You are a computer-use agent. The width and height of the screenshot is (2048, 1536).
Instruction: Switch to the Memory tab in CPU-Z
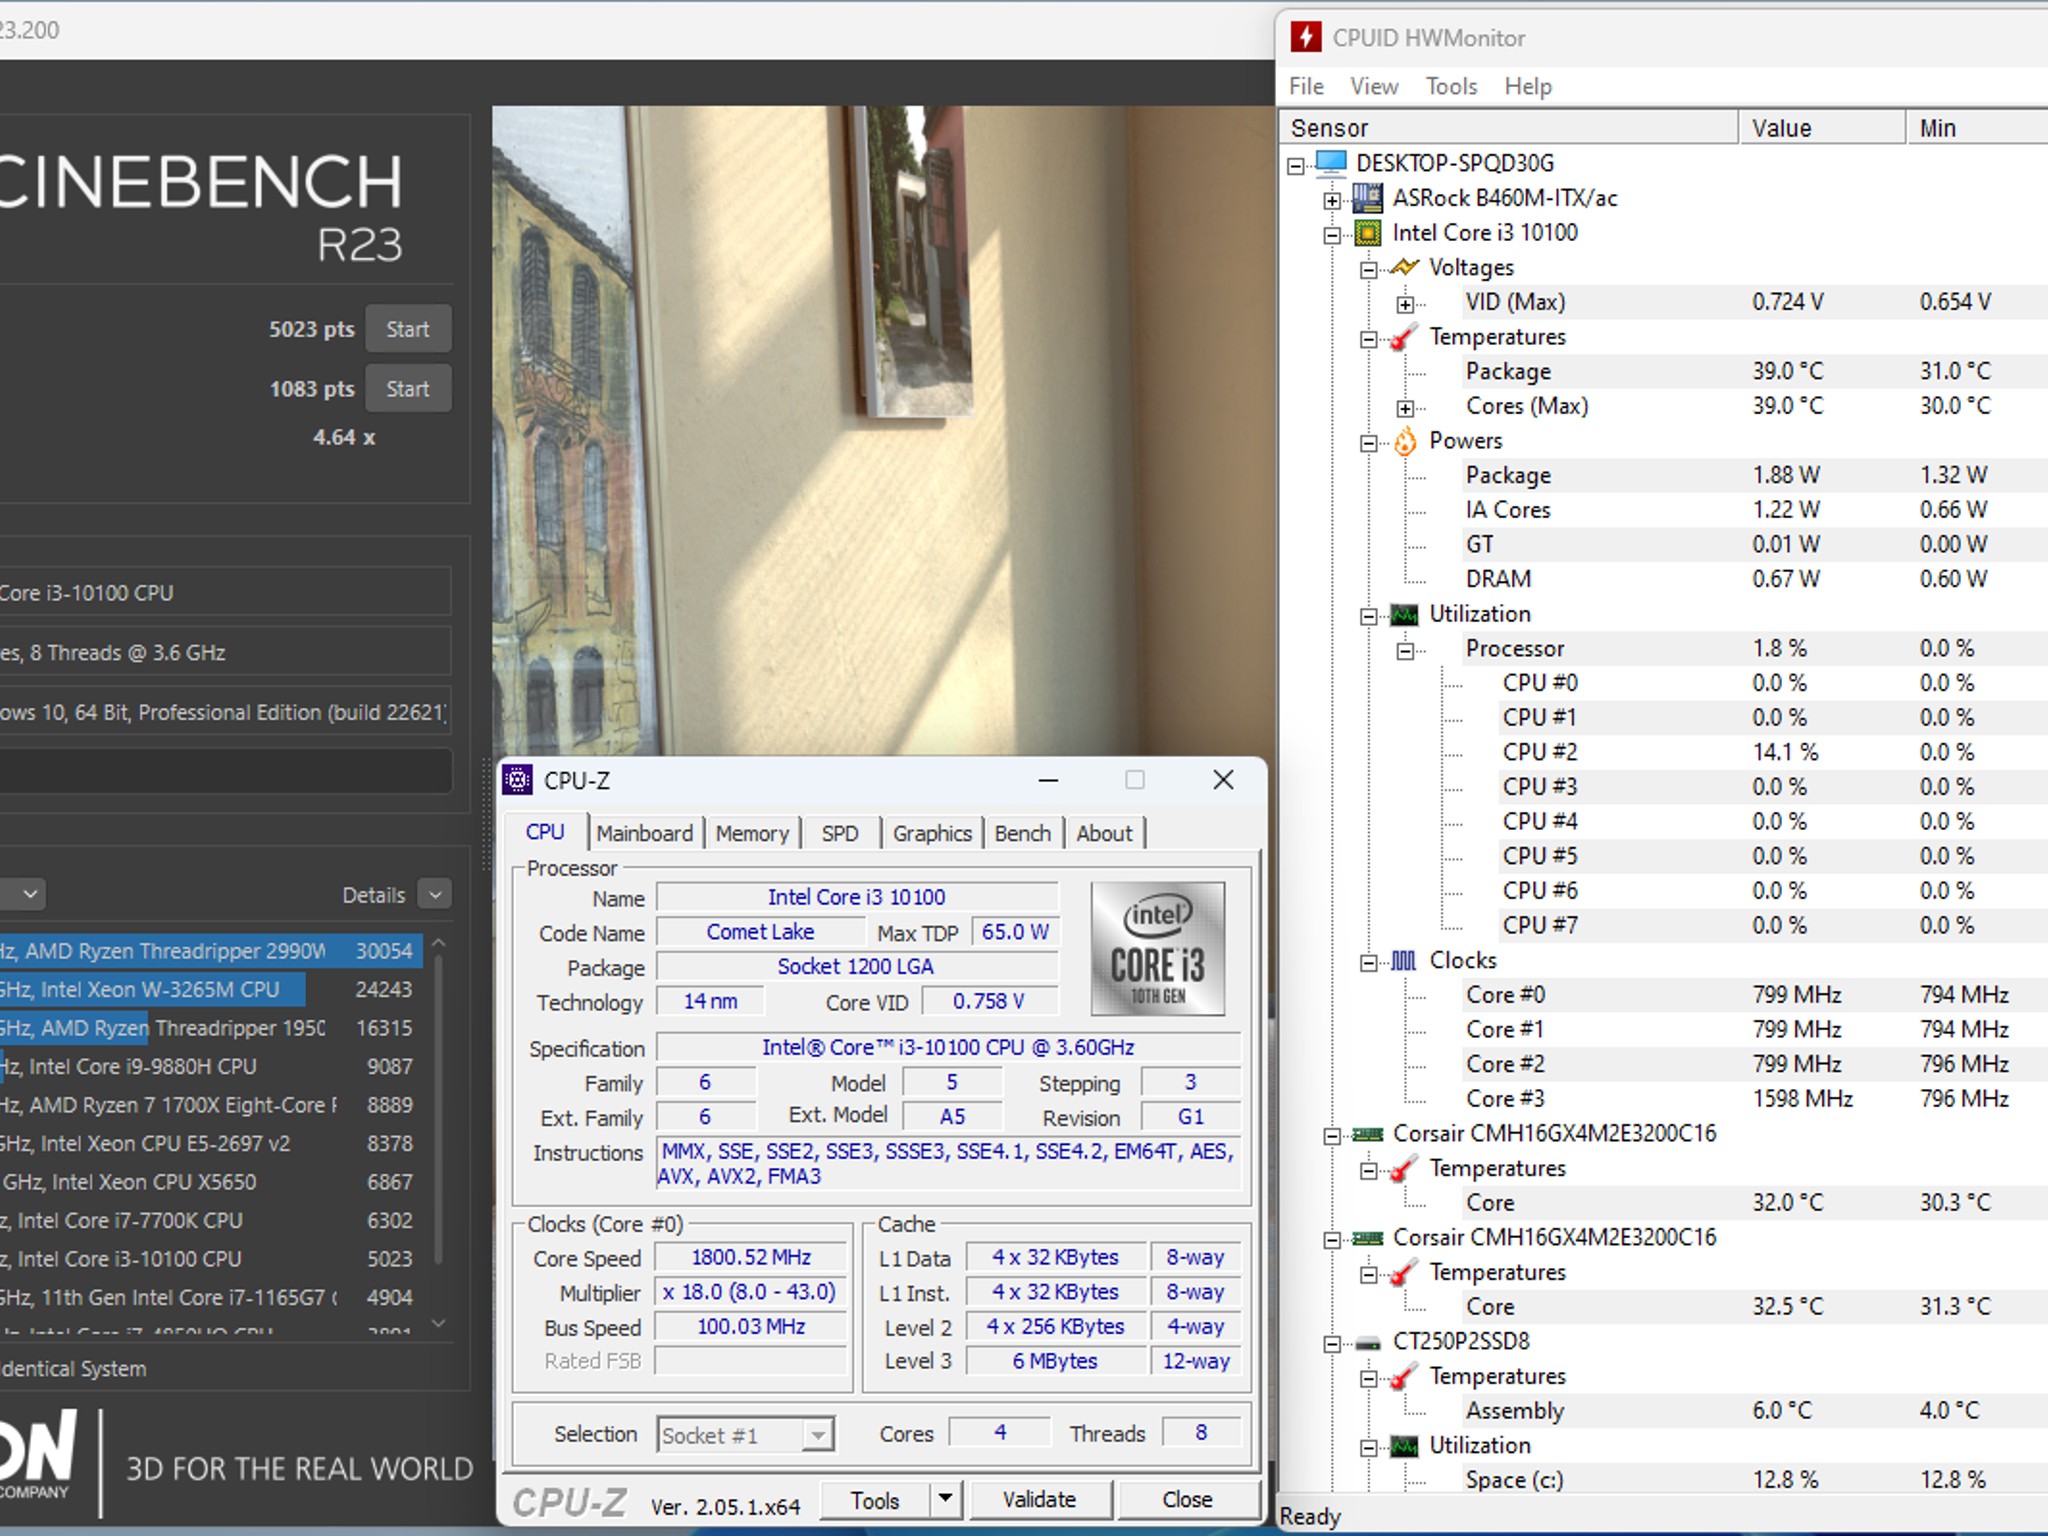[752, 833]
